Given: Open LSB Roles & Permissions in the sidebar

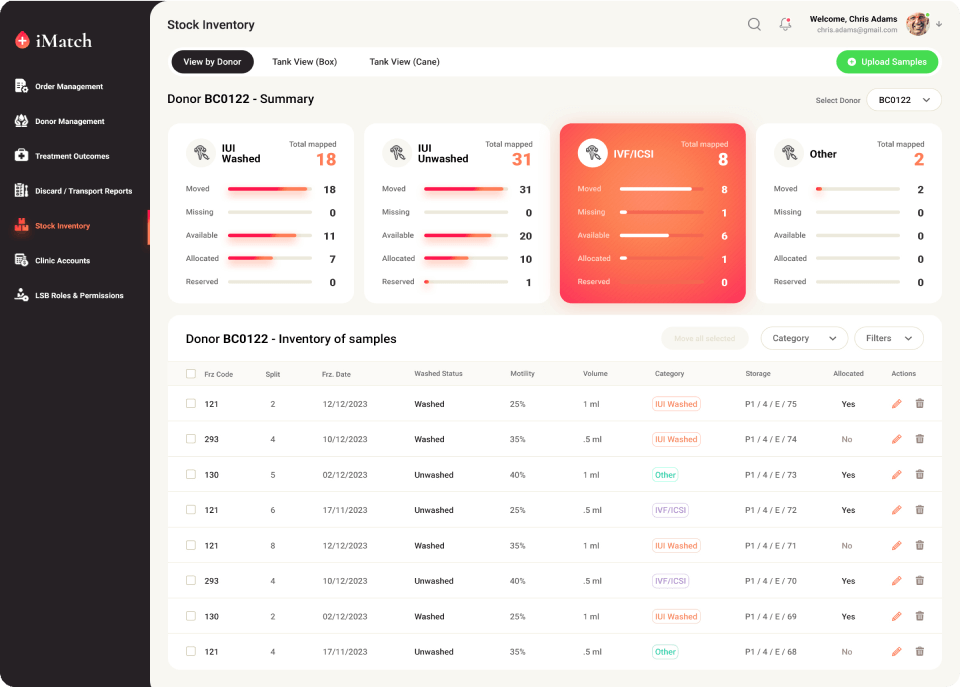Looking at the screenshot, I should 69,295.
